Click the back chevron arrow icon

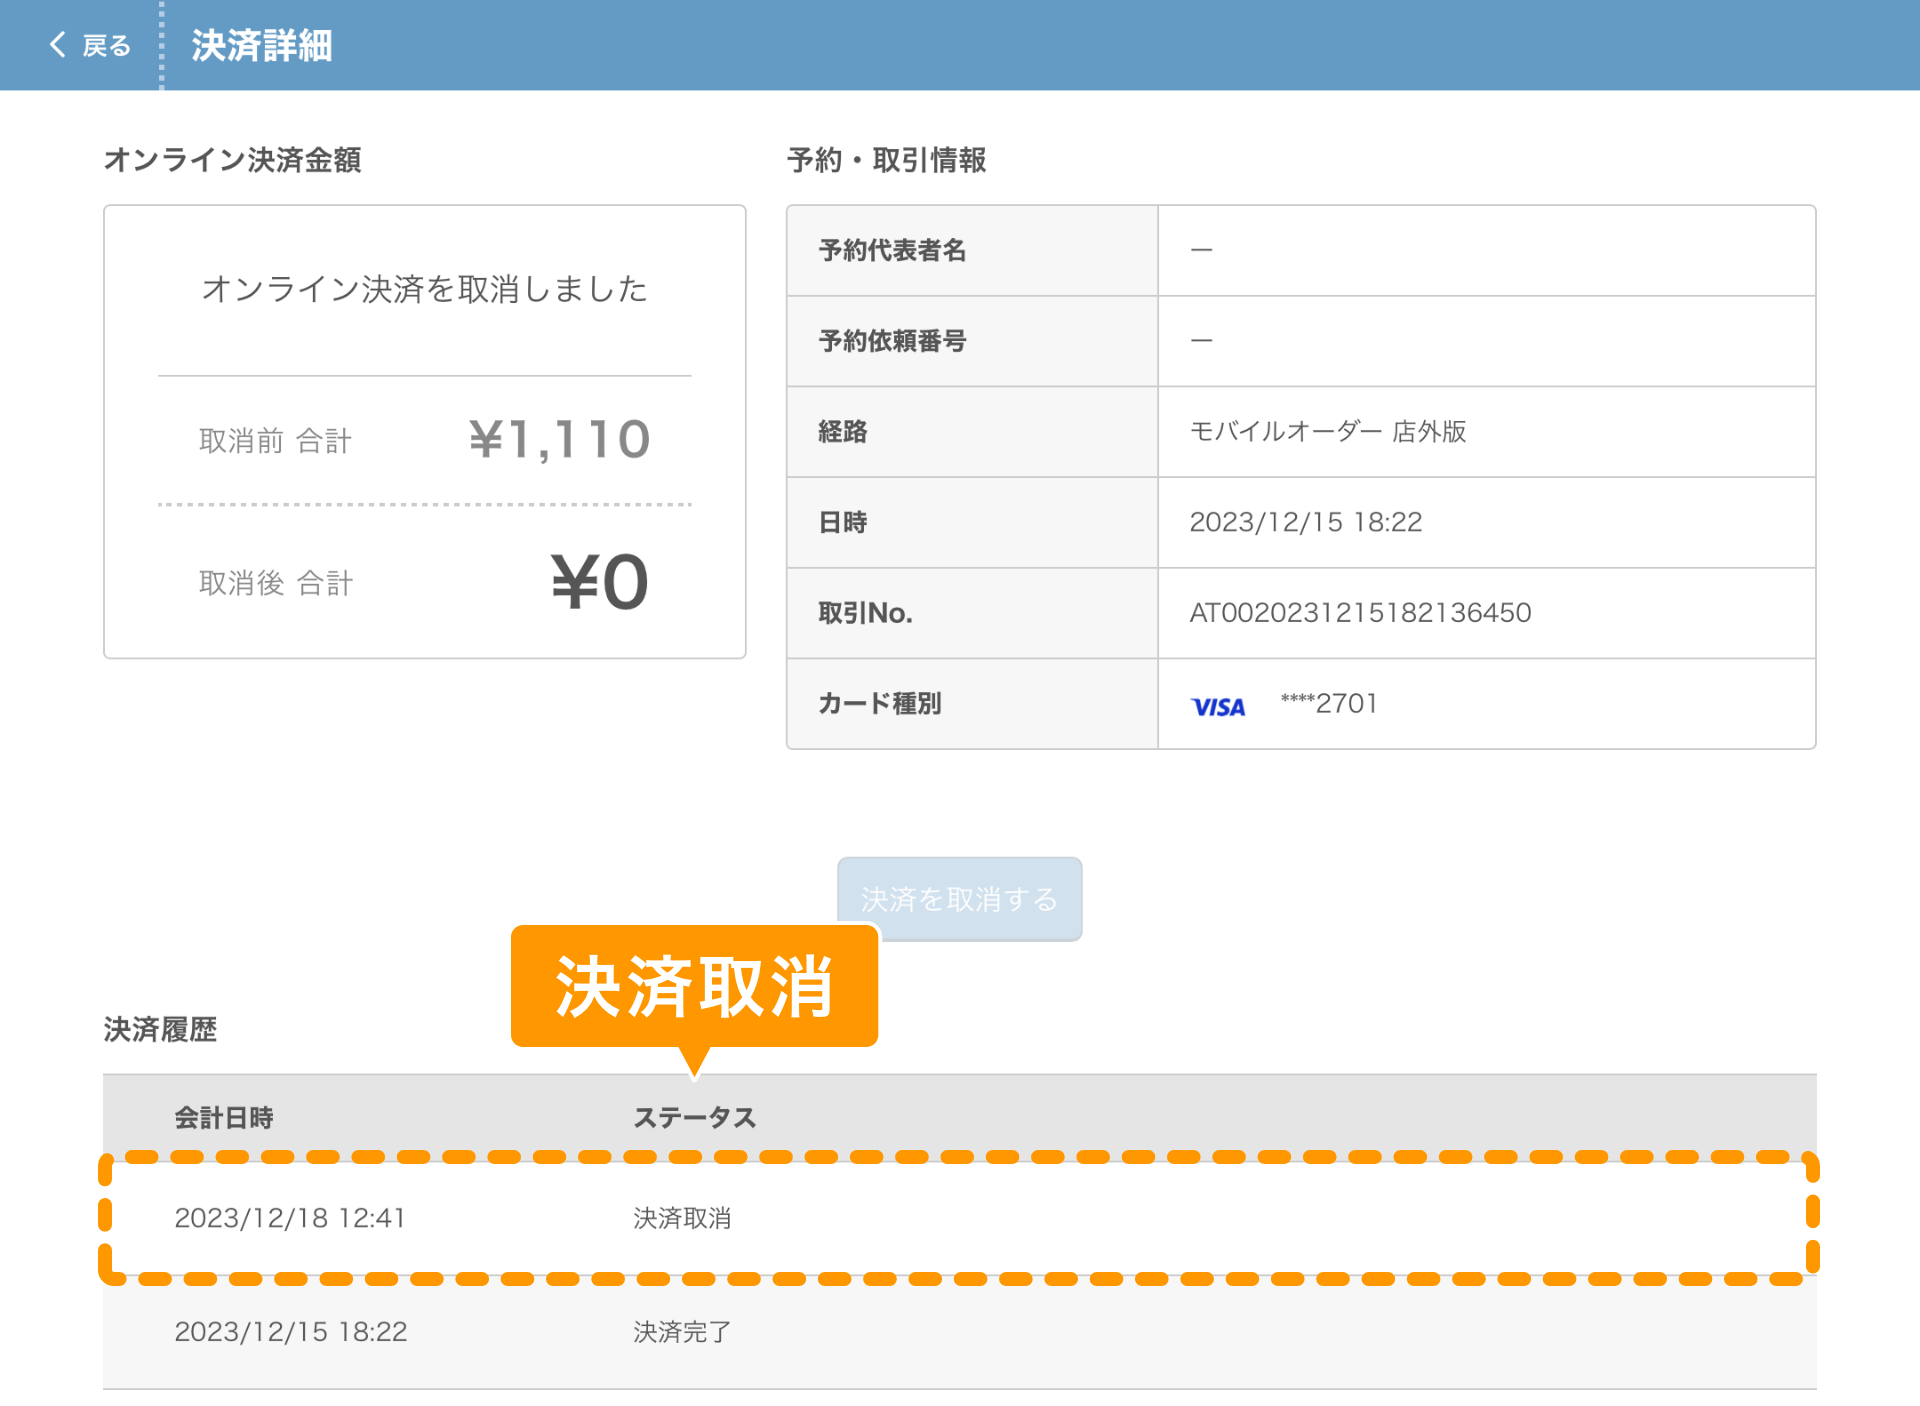tap(57, 45)
